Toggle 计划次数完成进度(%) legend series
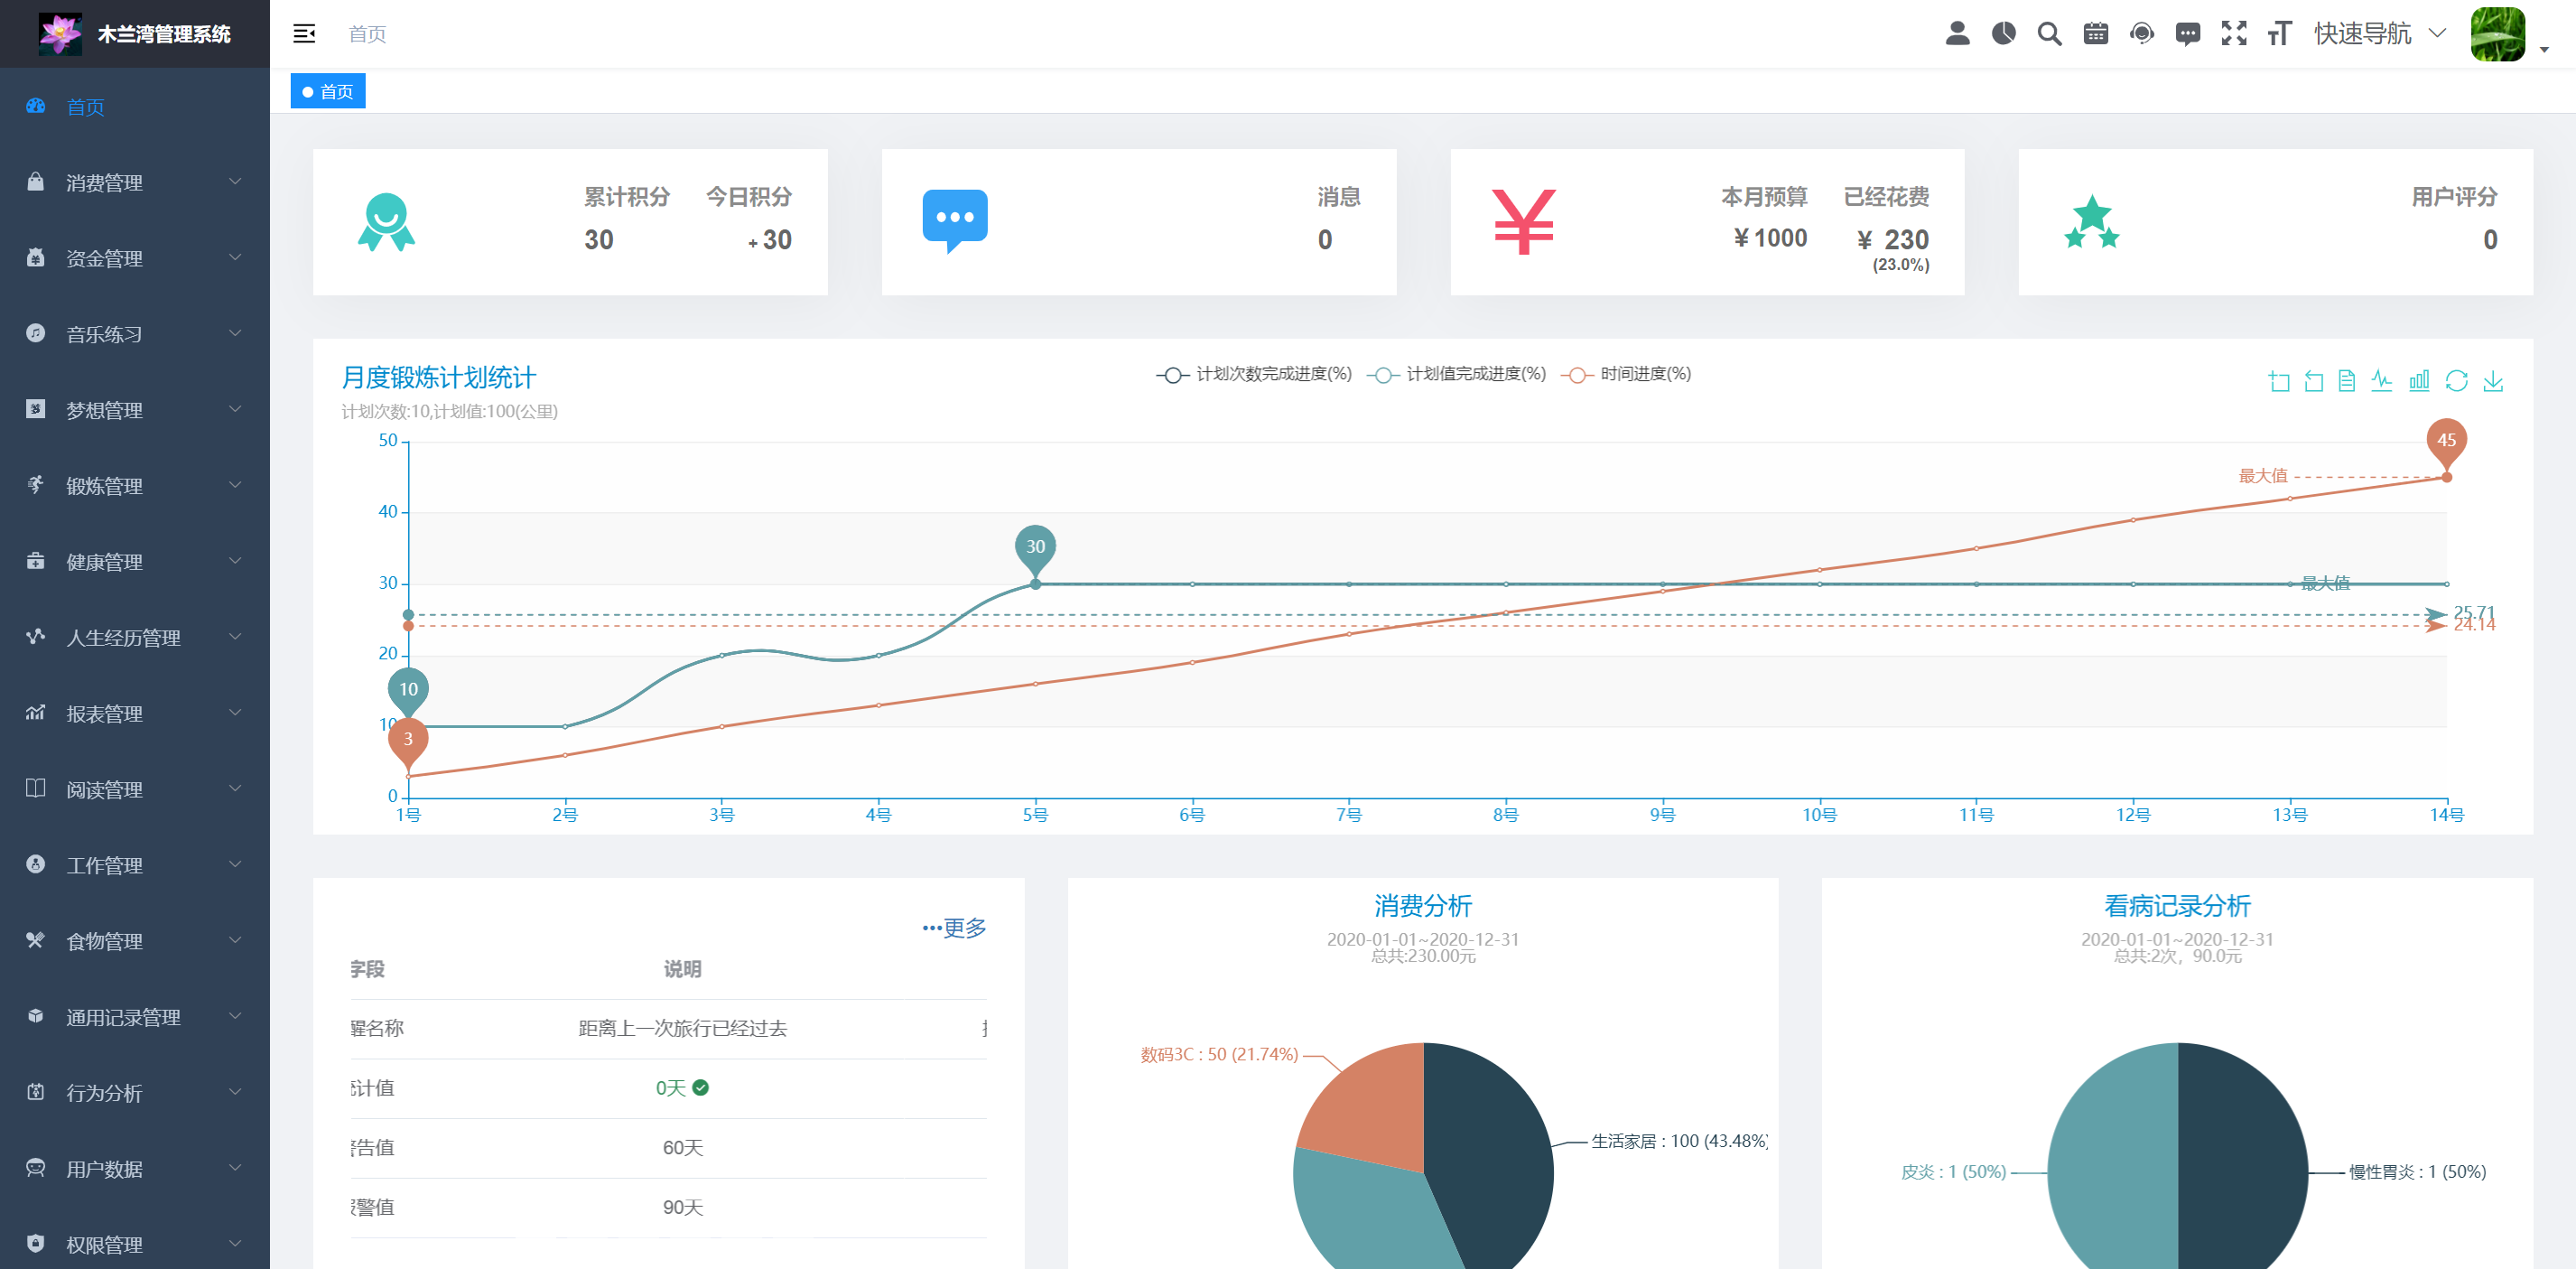 [1253, 374]
